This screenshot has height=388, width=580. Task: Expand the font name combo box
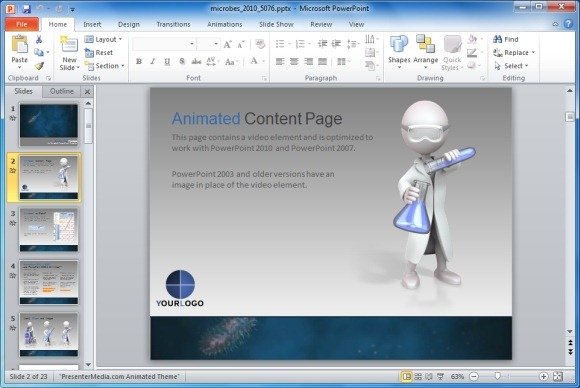pos(192,44)
